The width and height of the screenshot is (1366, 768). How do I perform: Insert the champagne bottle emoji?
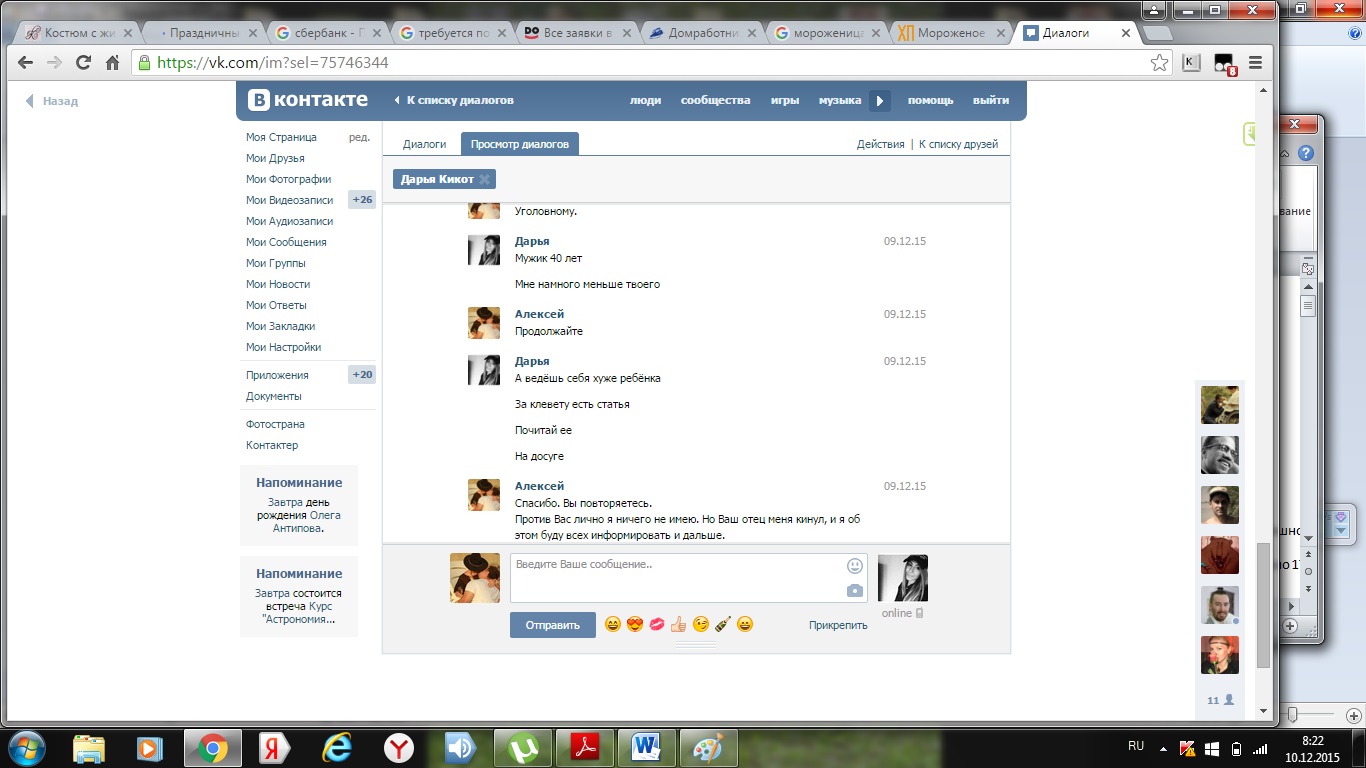point(722,624)
